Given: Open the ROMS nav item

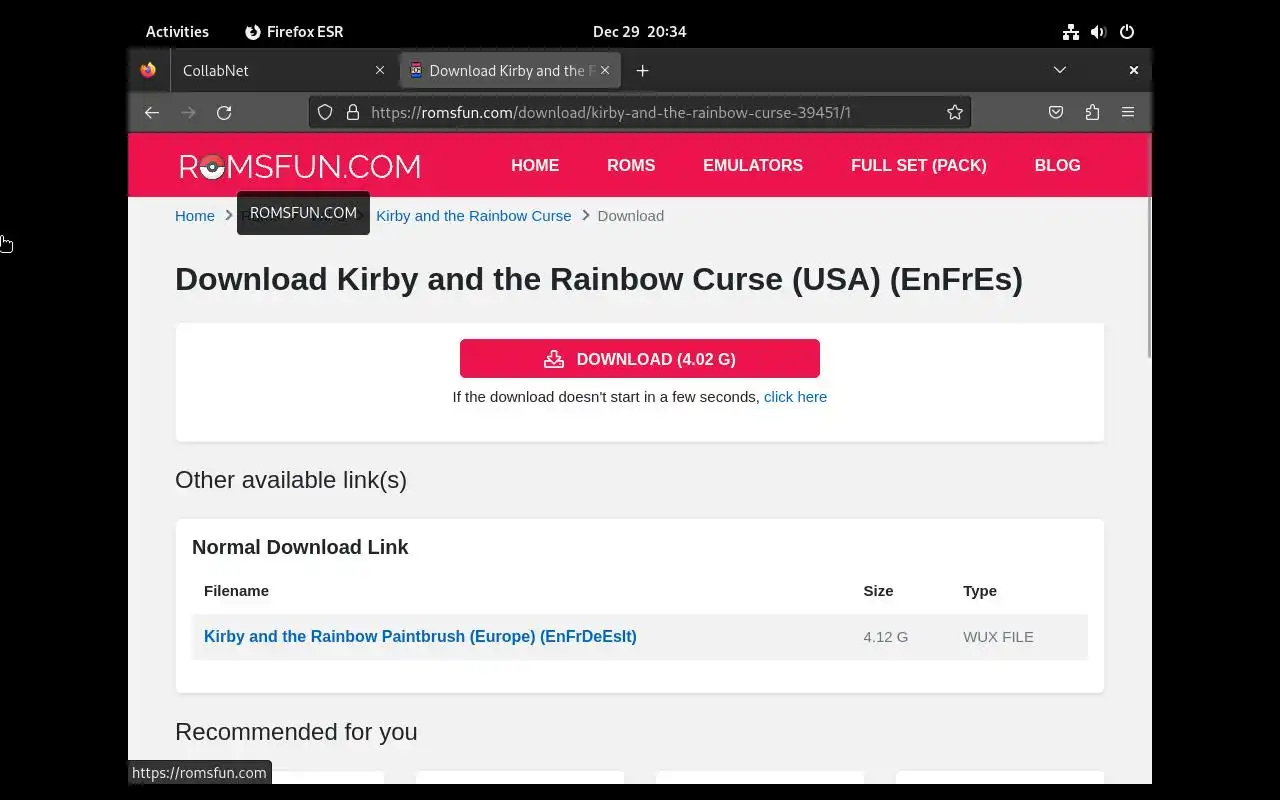Looking at the screenshot, I should [x=631, y=166].
